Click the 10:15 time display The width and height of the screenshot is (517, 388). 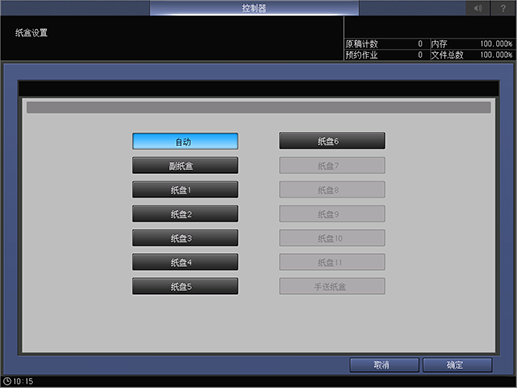[x=23, y=381]
